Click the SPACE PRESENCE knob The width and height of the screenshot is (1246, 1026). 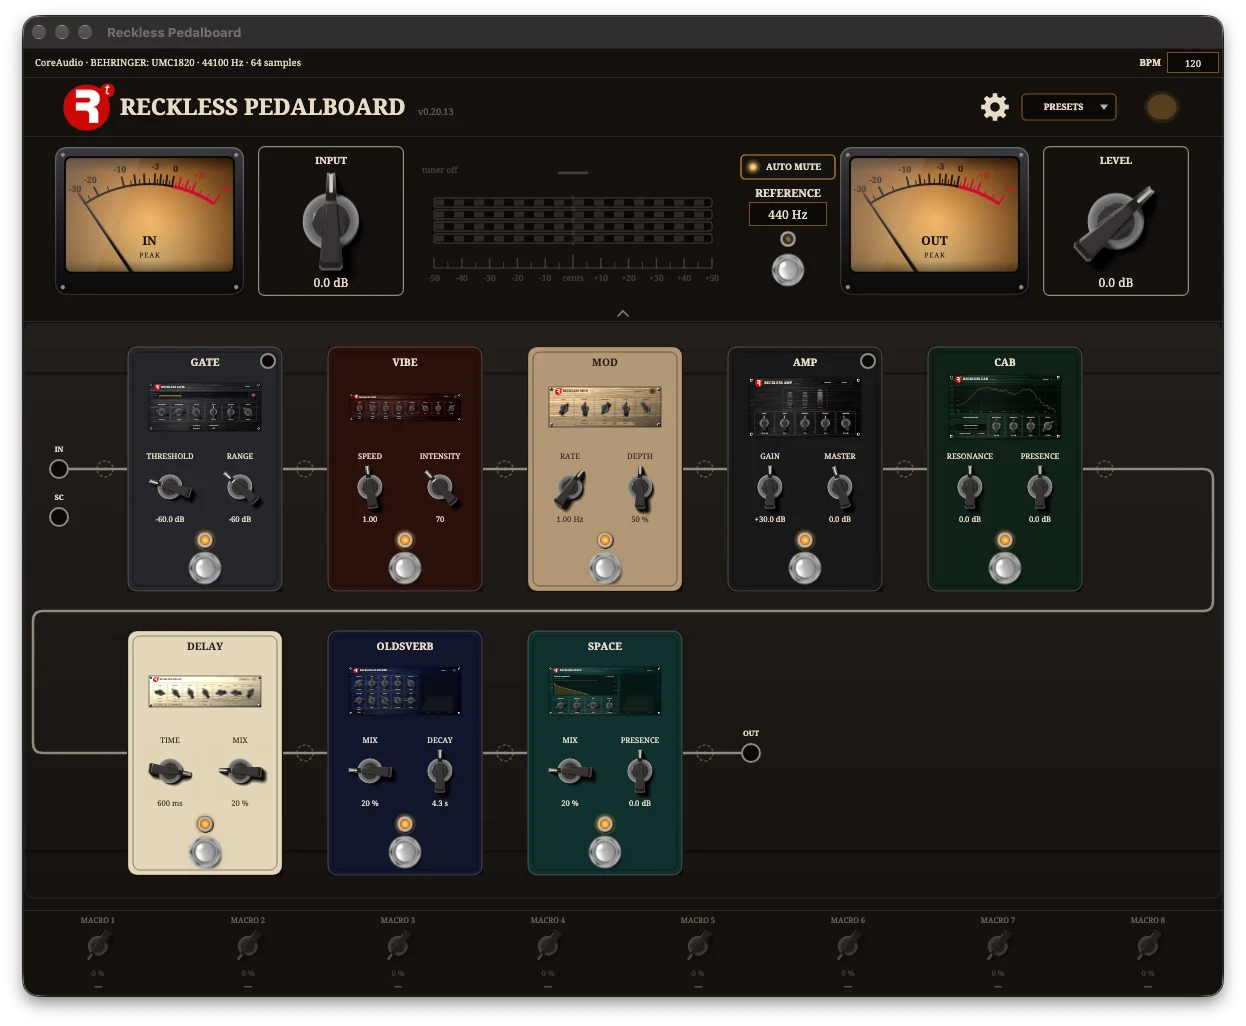tap(640, 771)
